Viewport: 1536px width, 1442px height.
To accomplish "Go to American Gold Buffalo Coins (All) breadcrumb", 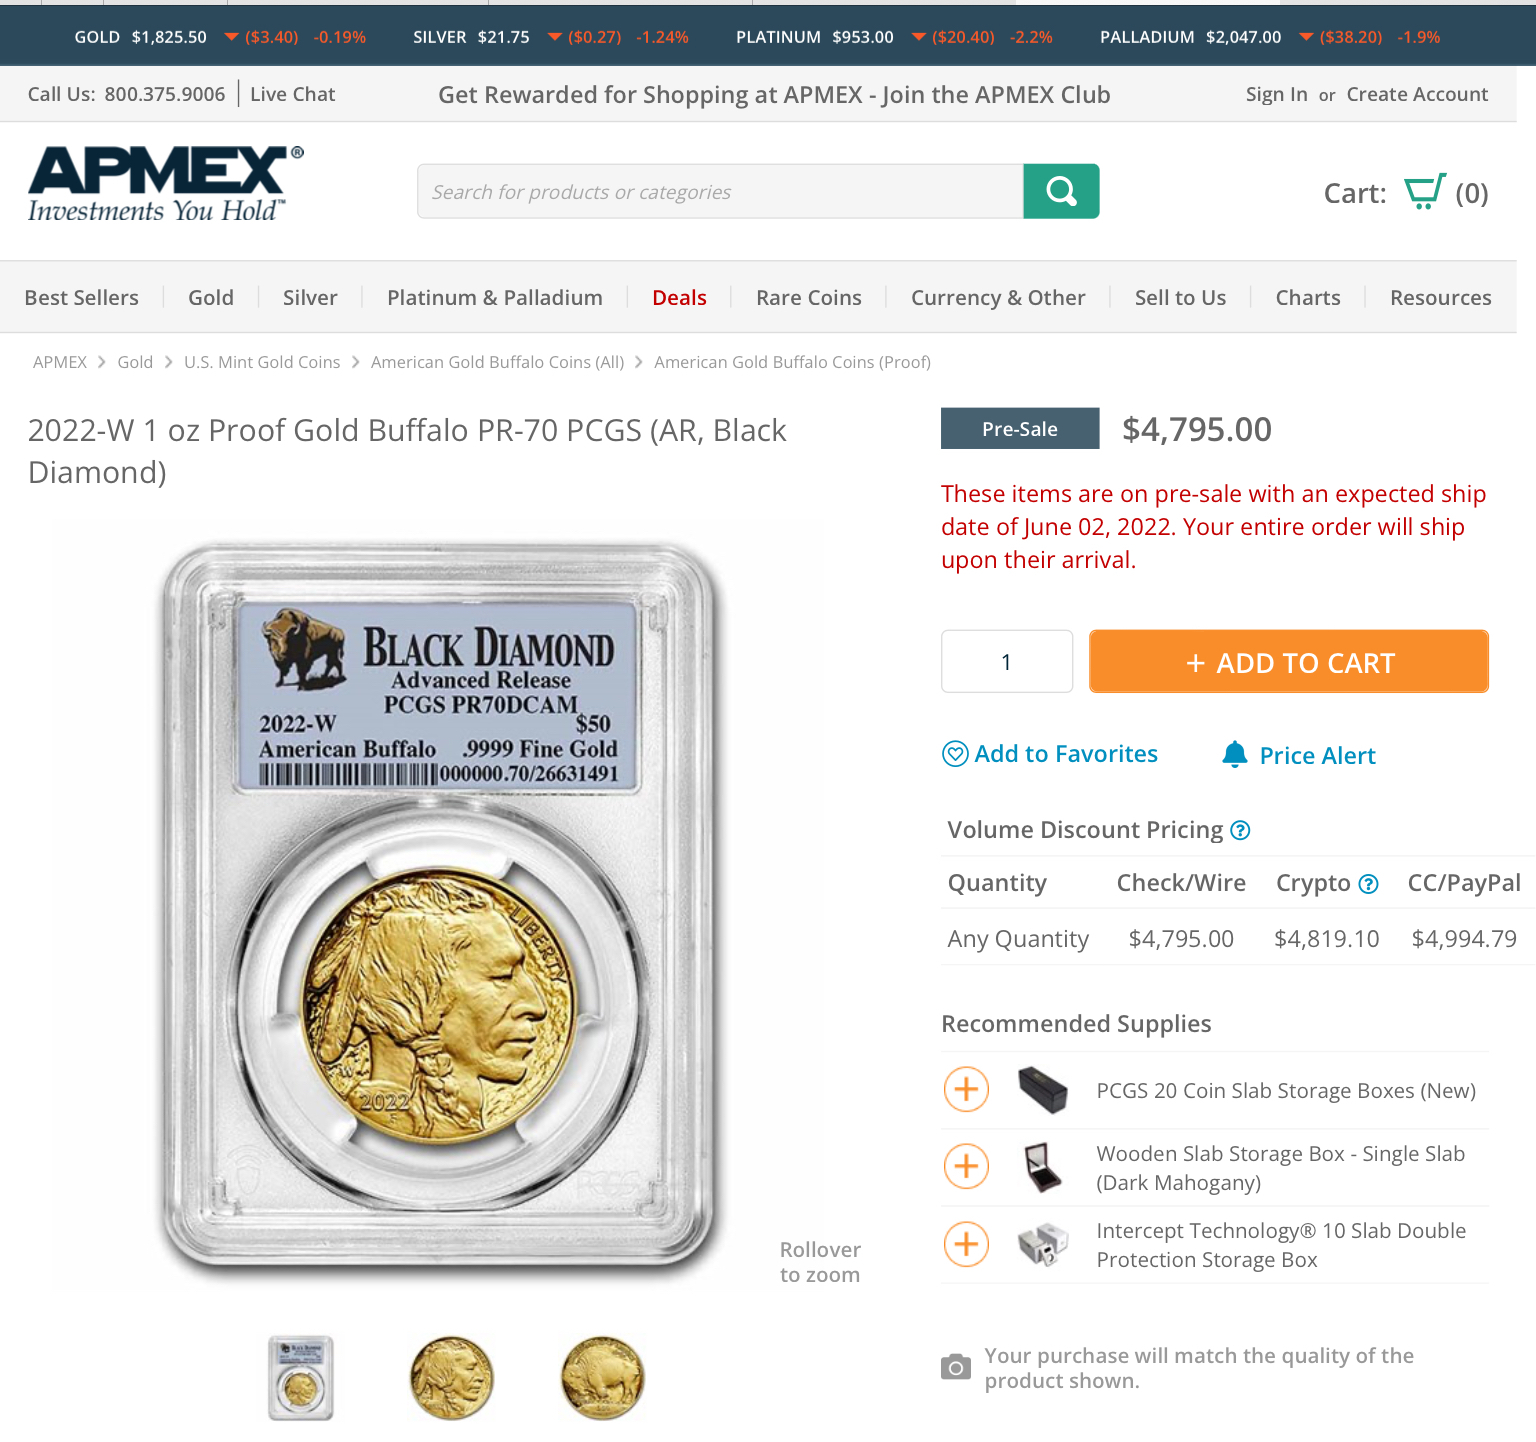I will (497, 362).
